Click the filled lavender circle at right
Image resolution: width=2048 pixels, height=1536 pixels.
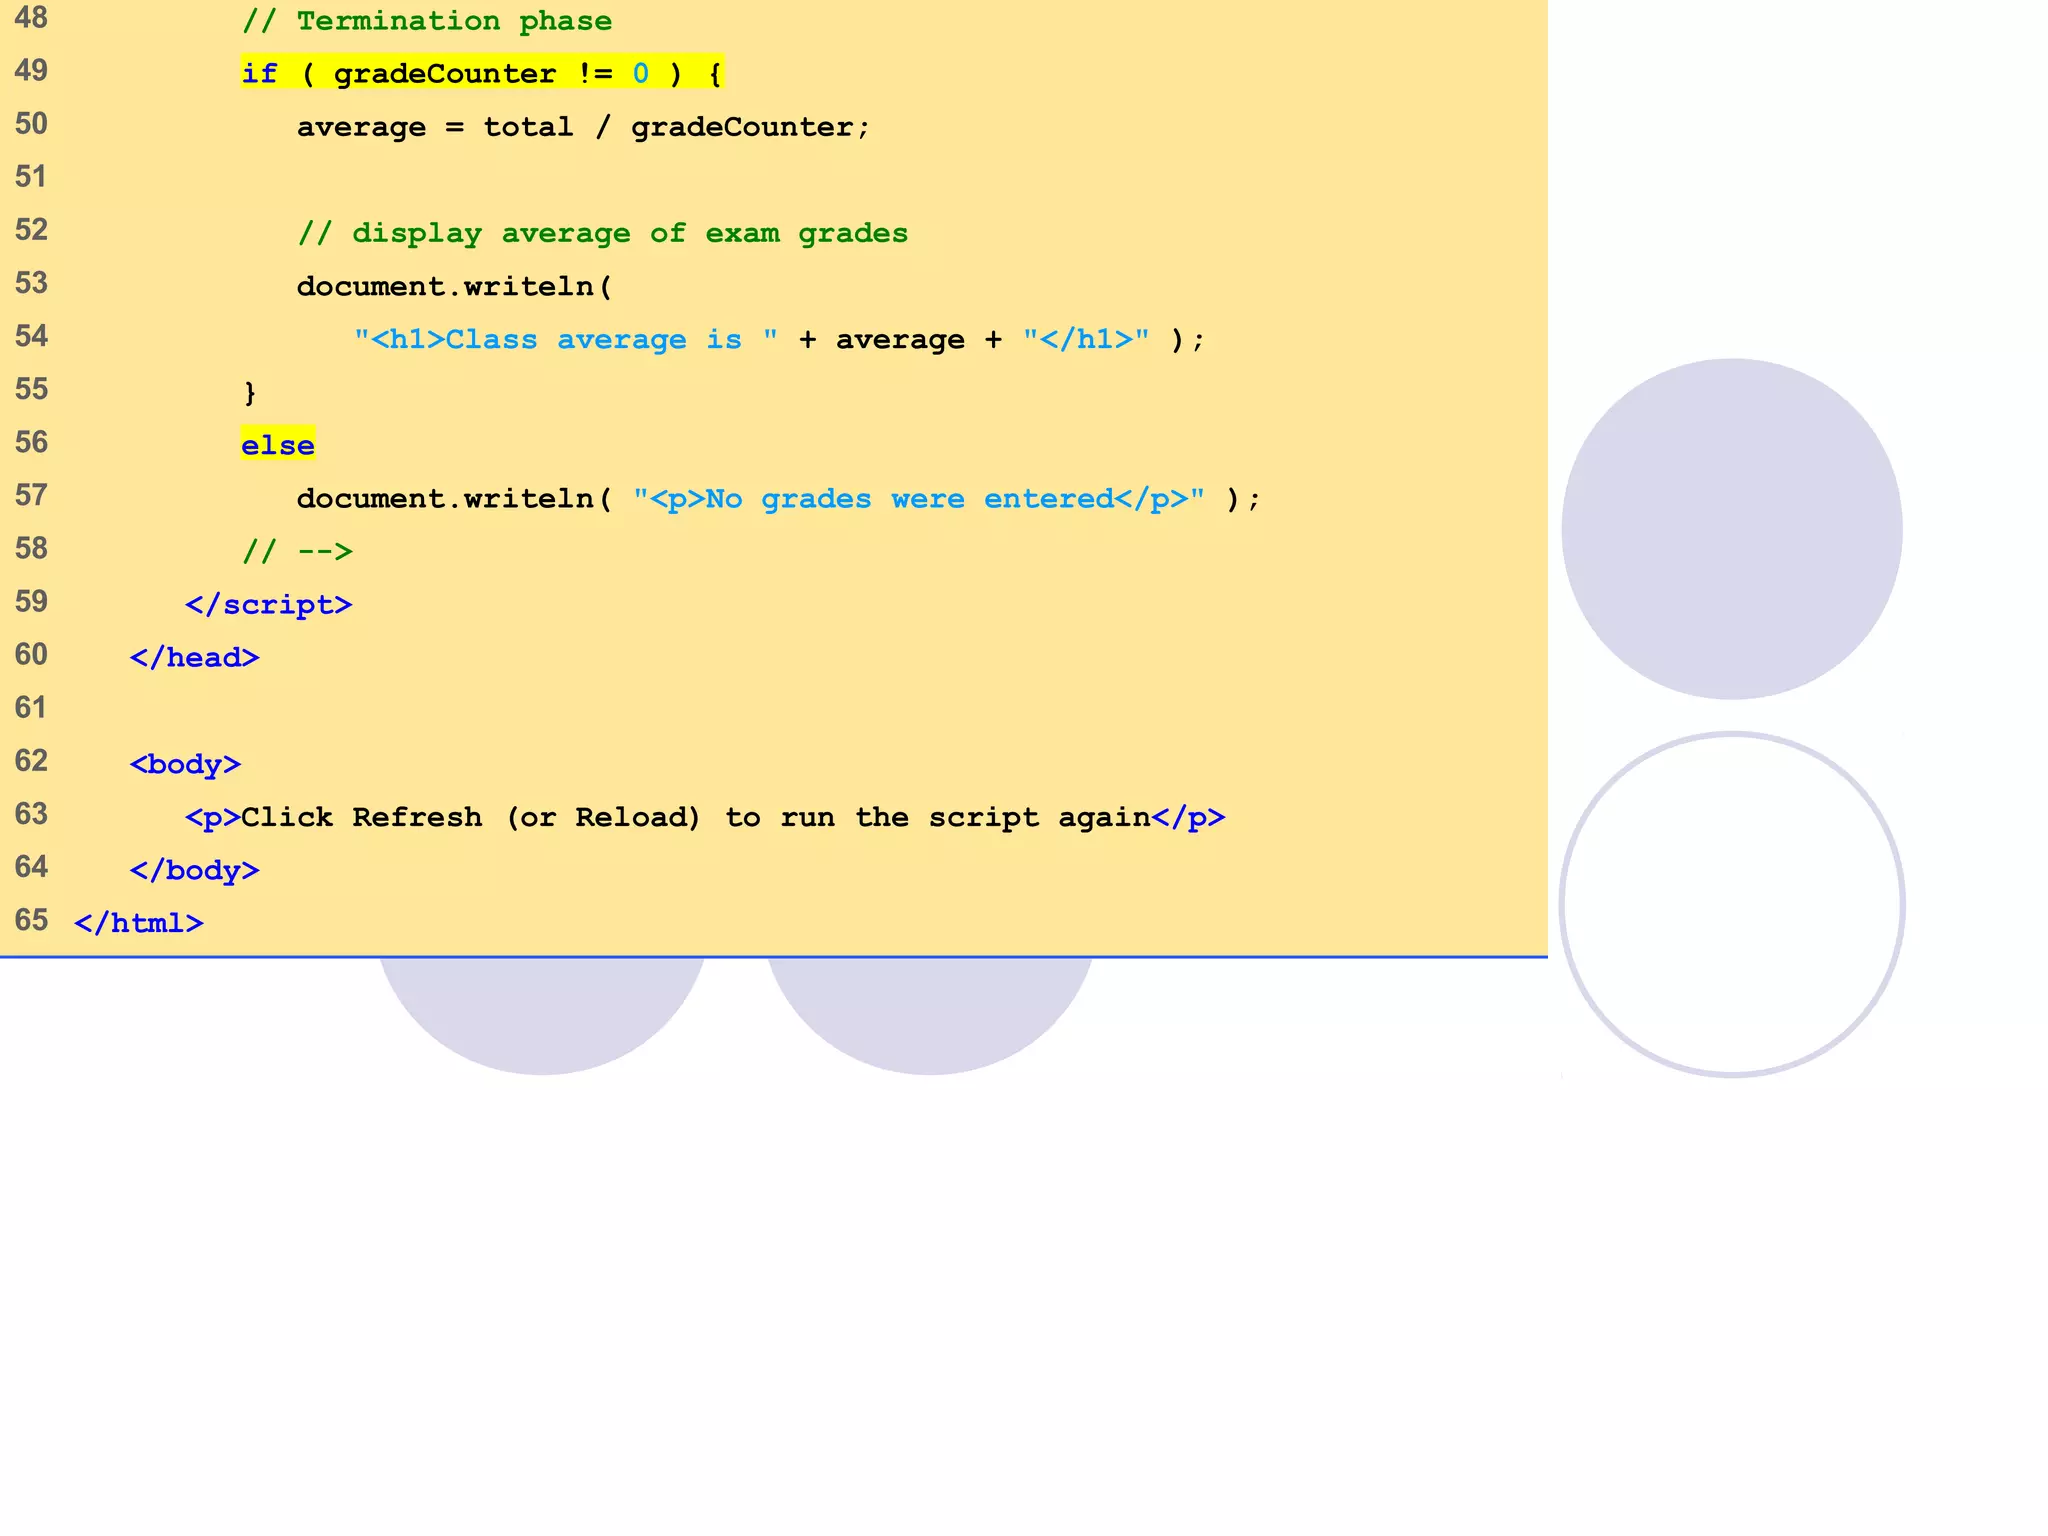tap(1731, 529)
